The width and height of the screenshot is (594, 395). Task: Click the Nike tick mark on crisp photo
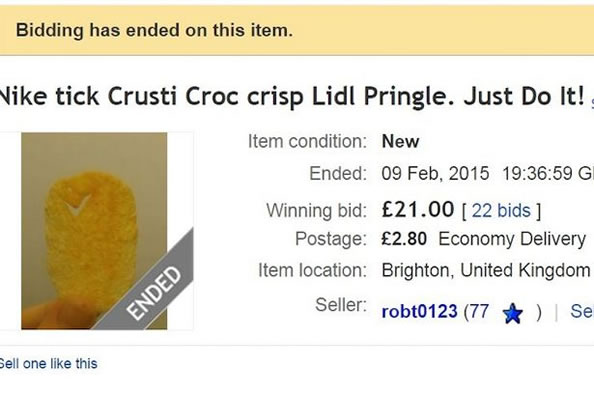coord(77,205)
